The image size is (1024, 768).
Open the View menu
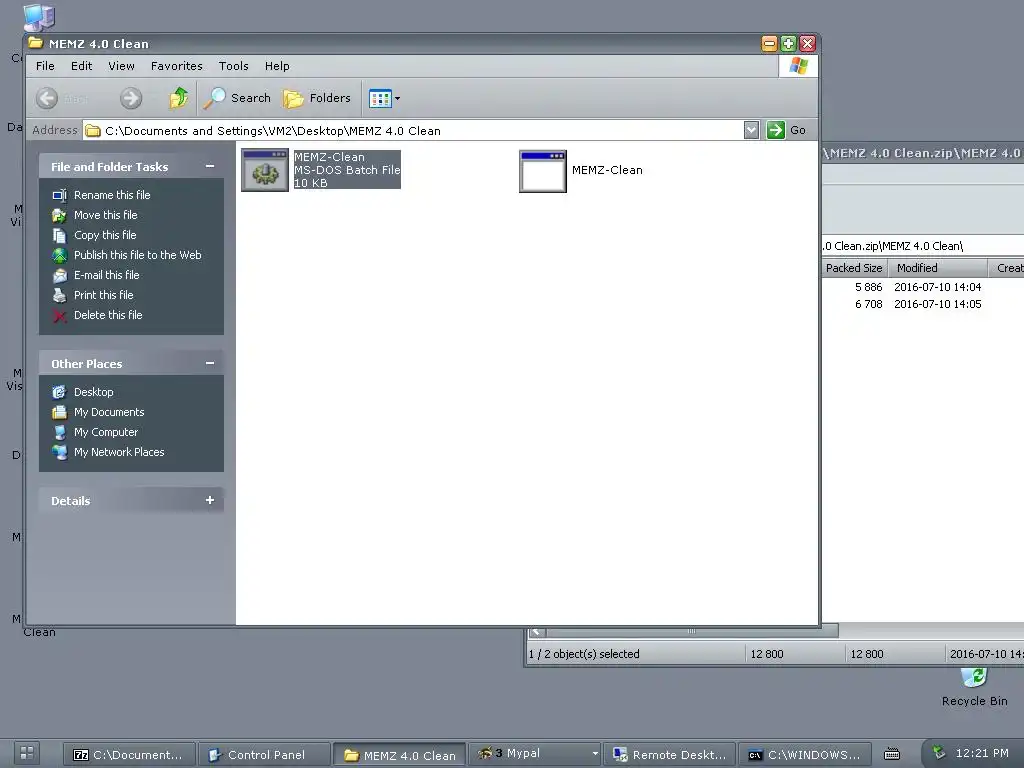pos(121,66)
